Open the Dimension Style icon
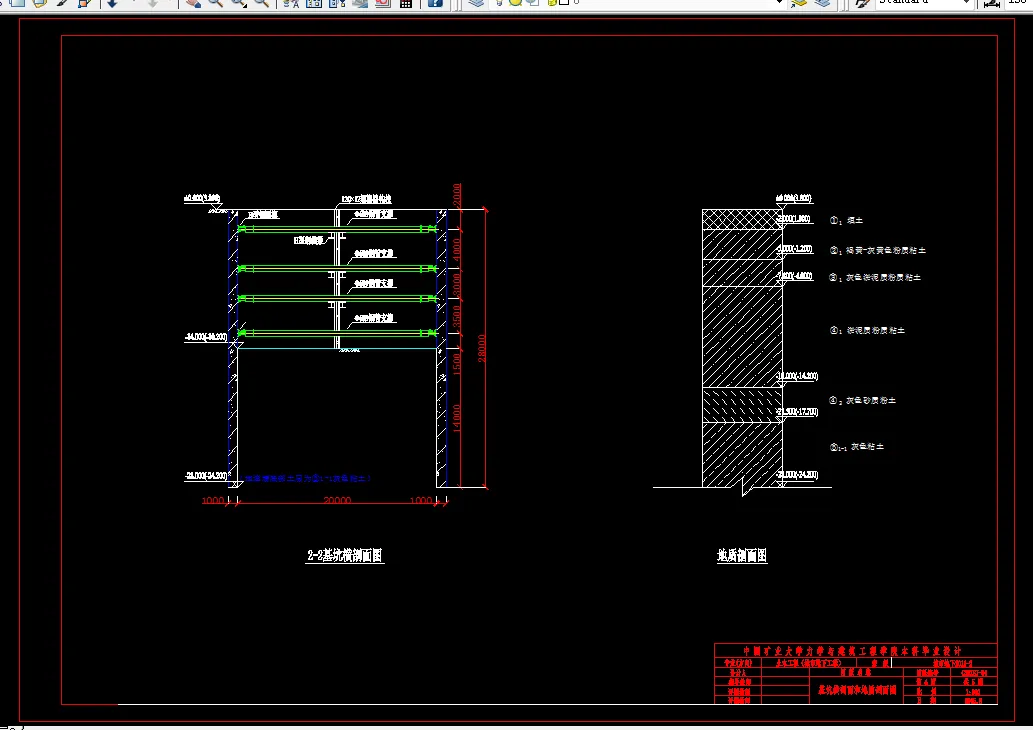The image size is (1033, 730). [x=991, y=3]
